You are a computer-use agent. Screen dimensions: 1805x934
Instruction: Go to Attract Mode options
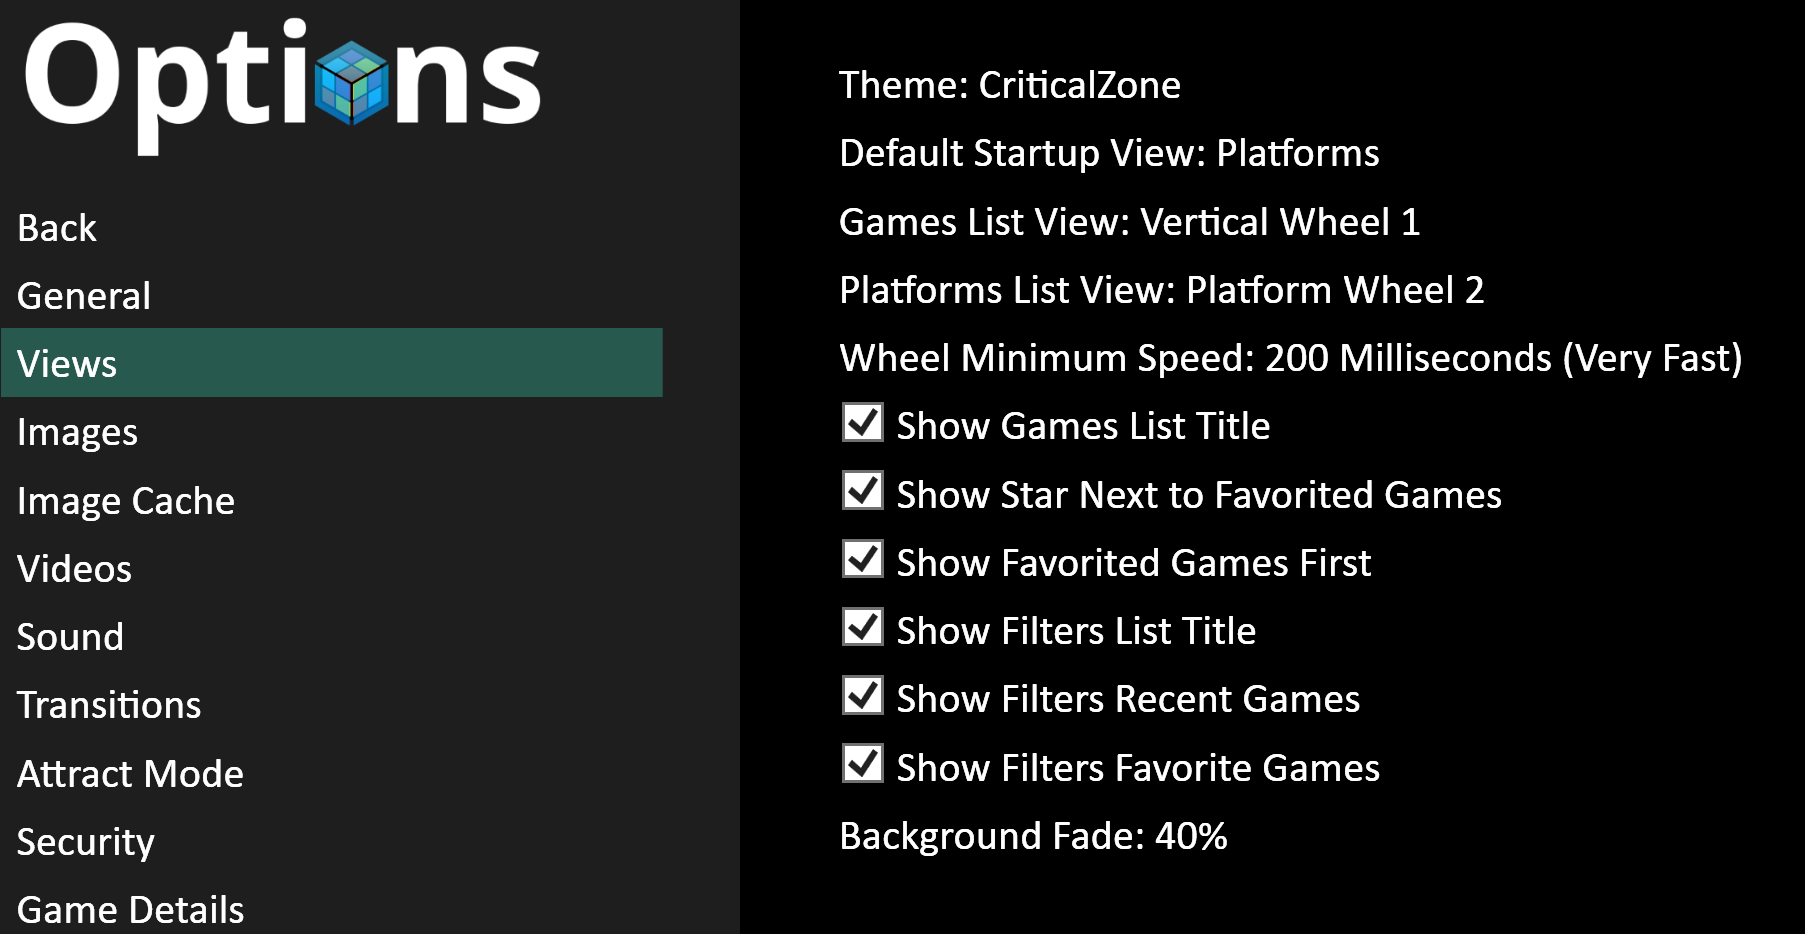pyautogui.click(x=130, y=774)
